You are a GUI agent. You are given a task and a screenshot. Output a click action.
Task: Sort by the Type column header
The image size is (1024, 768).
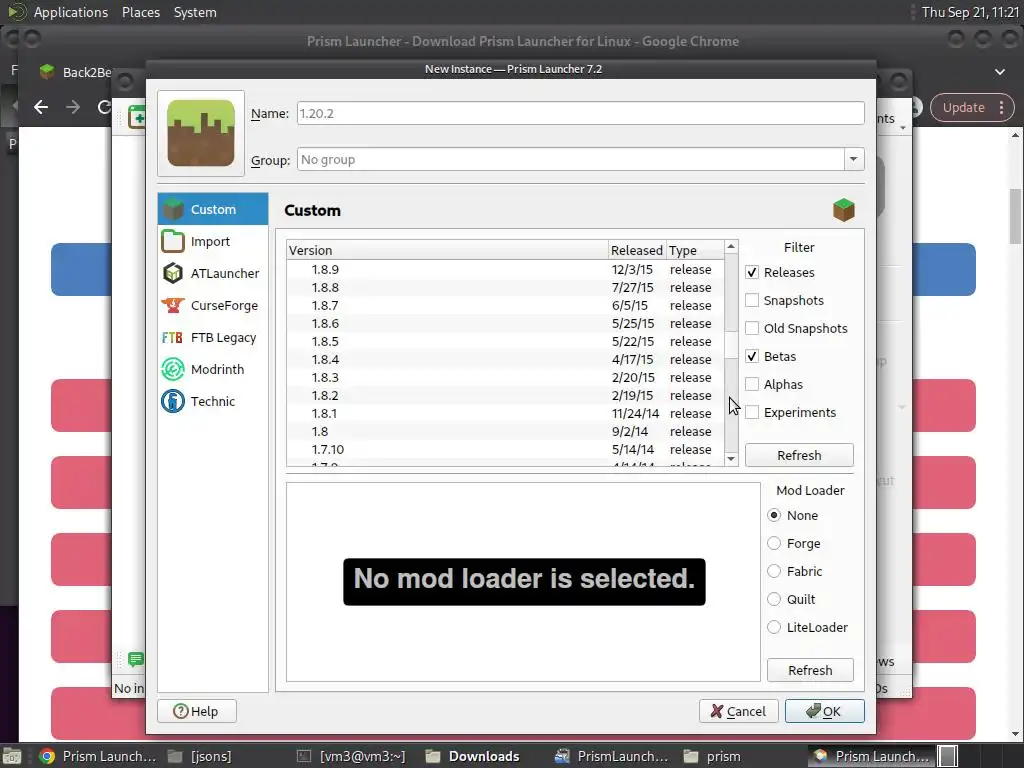tap(694, 250)
